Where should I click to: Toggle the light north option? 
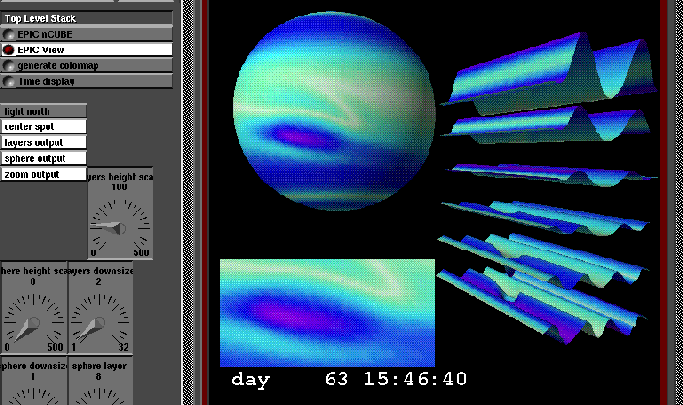coord(44,111)
